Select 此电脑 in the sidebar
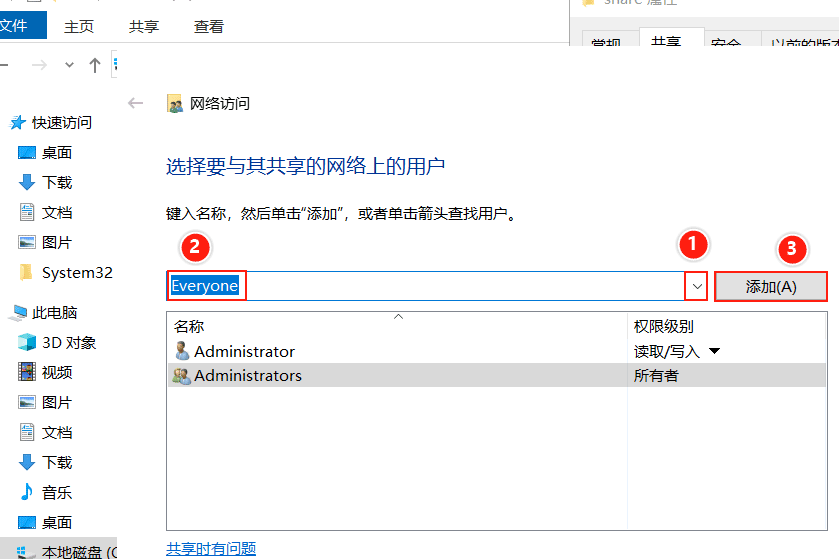Viewport: 839px width, 559px height. [x=54, y=313]
